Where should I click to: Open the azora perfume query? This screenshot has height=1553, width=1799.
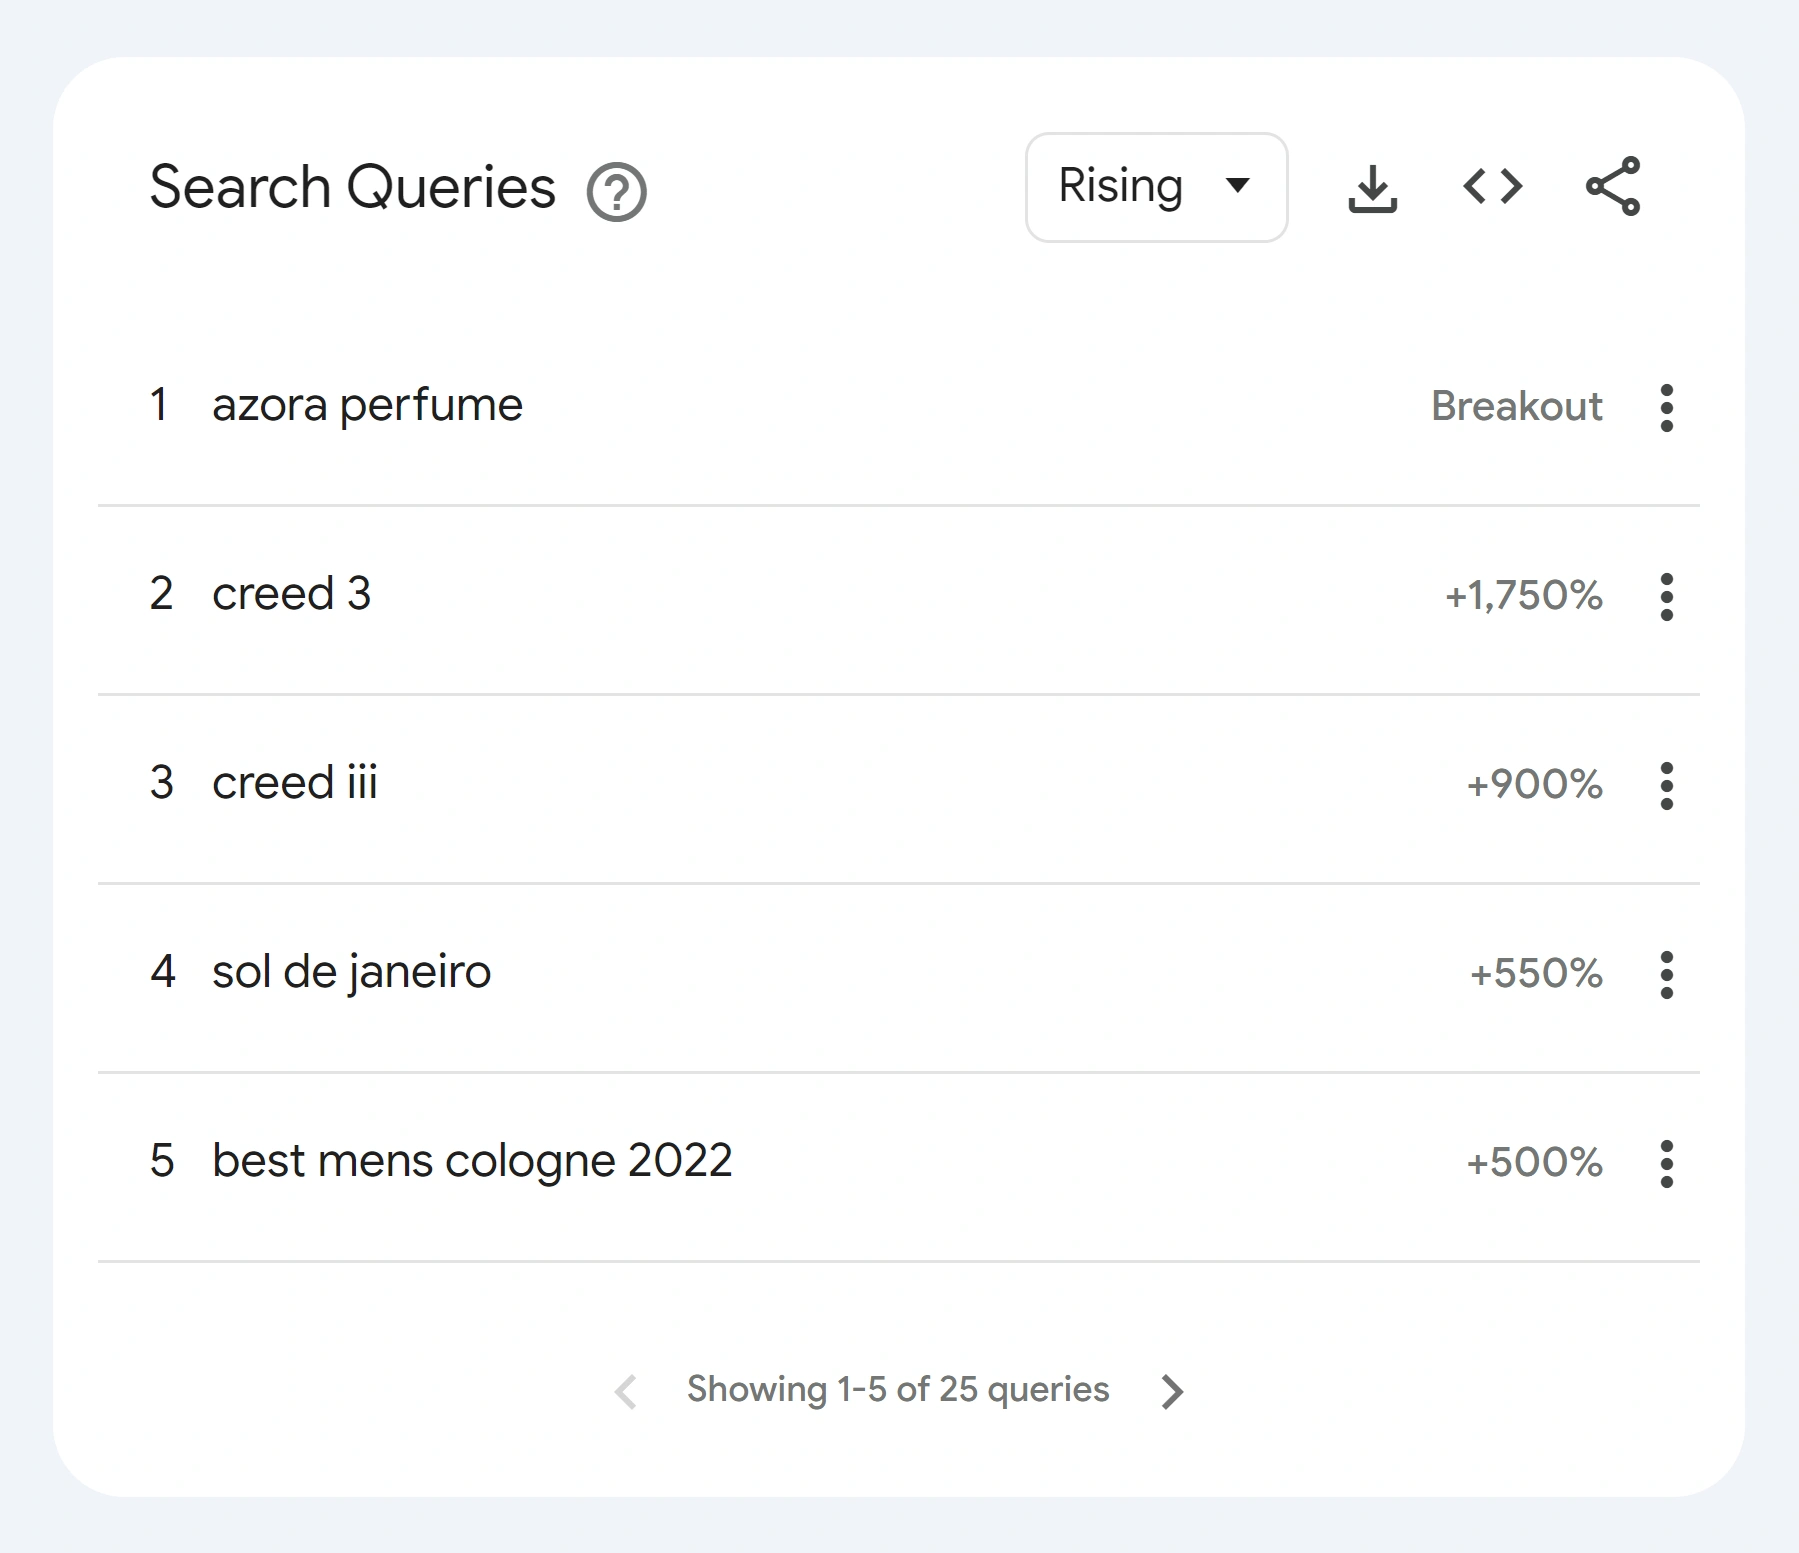point(367,406)
